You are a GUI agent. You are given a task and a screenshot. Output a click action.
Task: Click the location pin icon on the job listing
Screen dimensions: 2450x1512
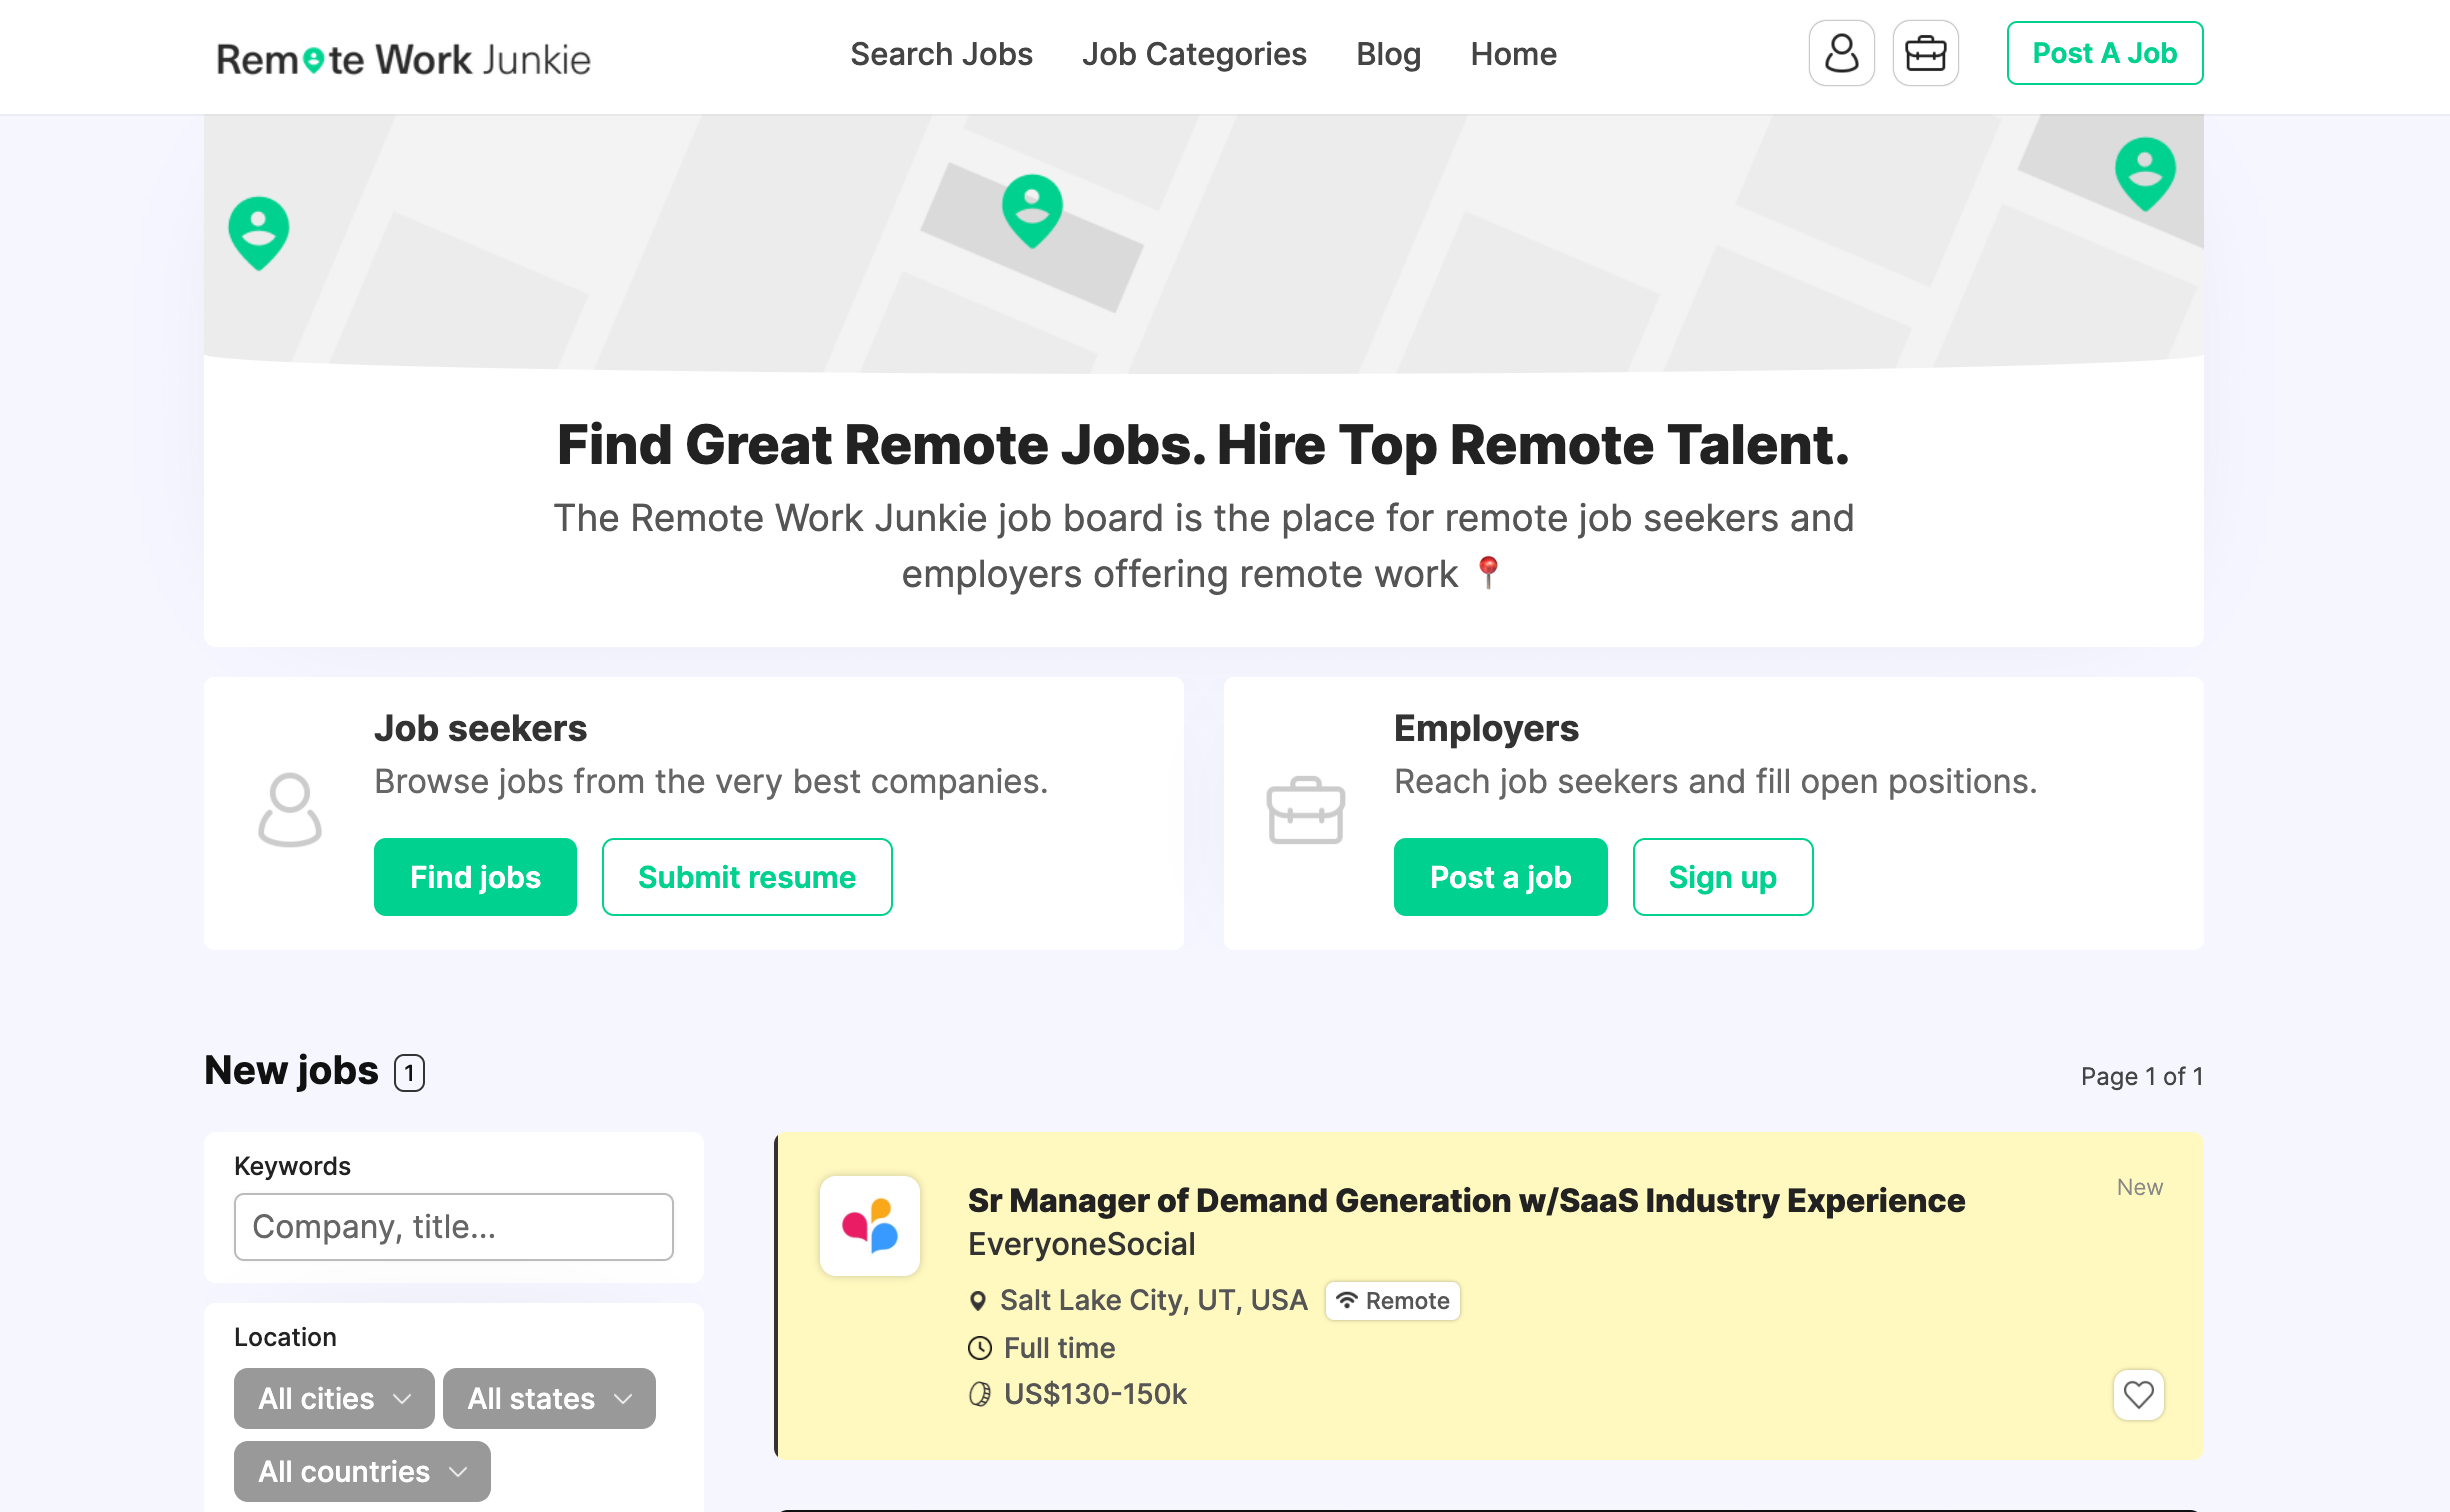(x=978, y=1300)
